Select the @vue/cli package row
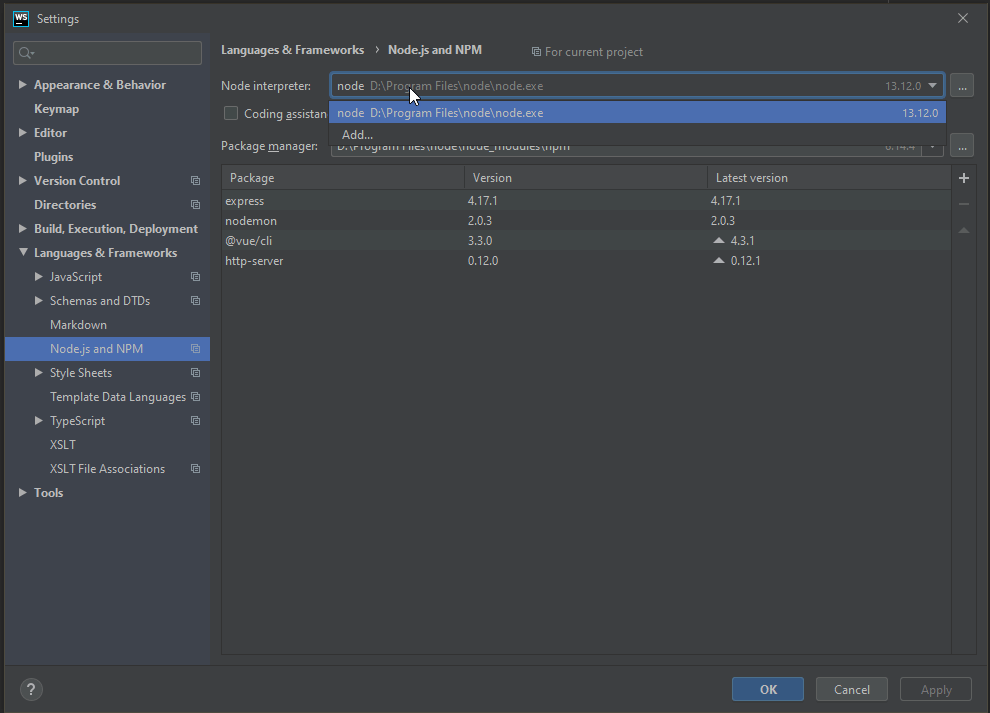990x713 pixels. tap(586, 241)
